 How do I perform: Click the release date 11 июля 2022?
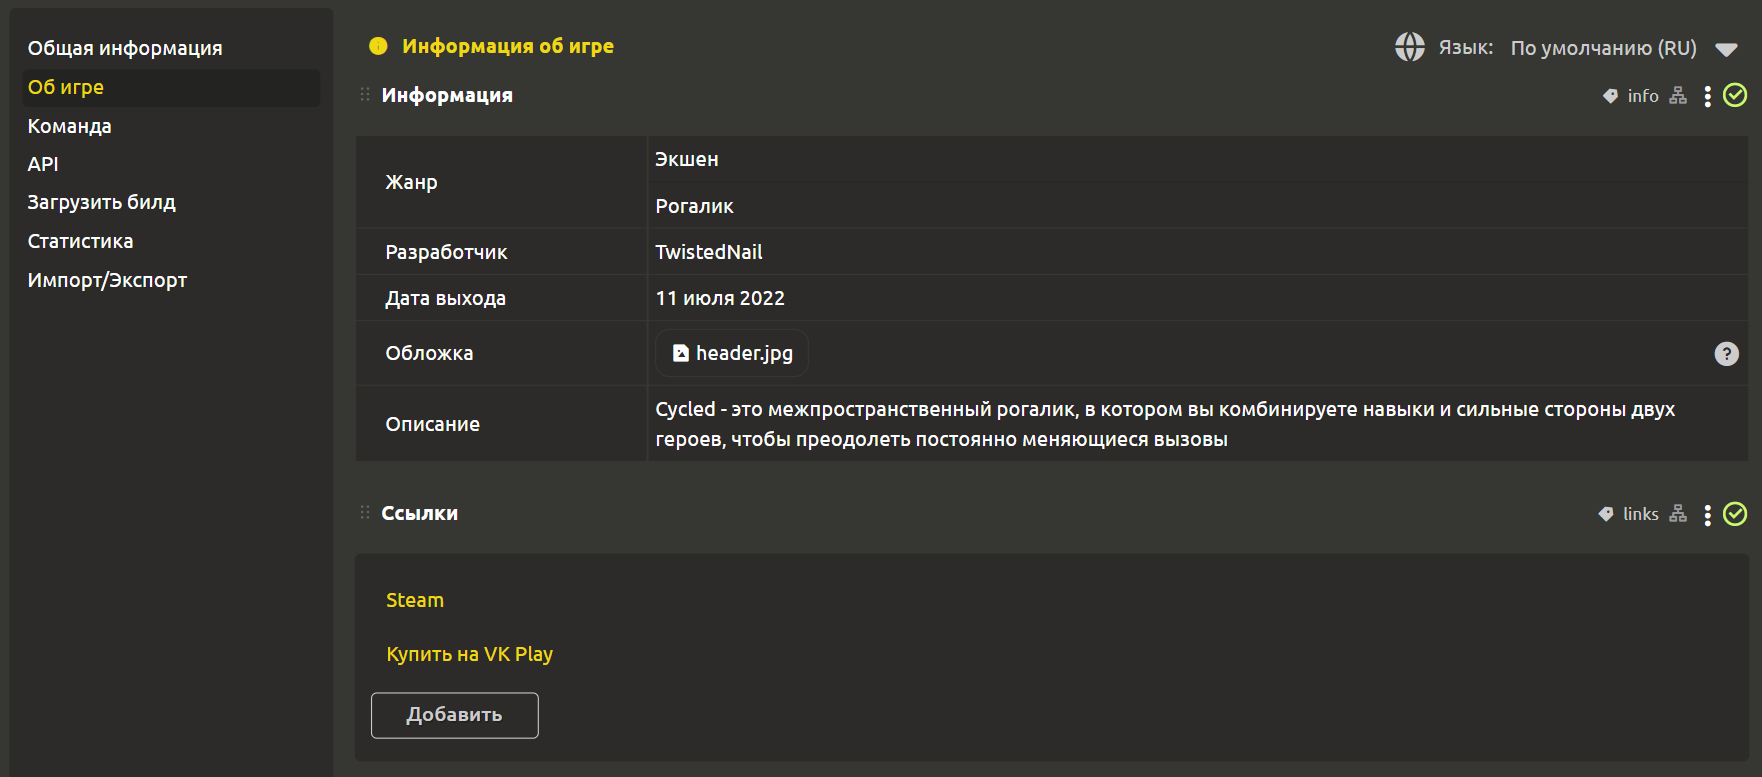click(x=720, y=298)
